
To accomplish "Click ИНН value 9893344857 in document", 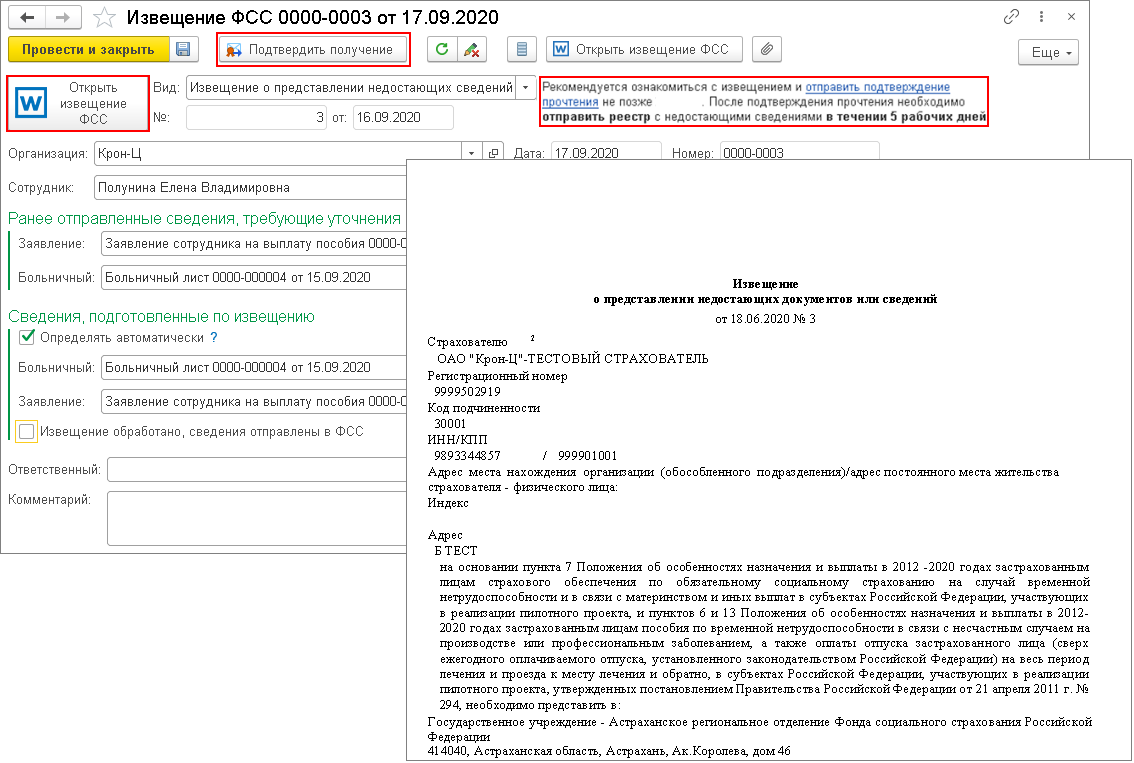I will [x=467, y=456].
